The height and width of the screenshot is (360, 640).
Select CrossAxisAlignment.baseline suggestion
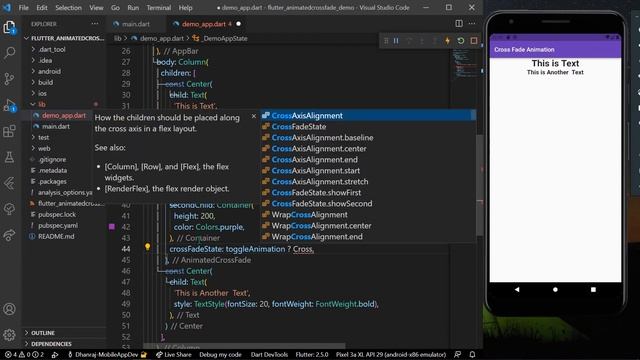[x=368, y=138]
